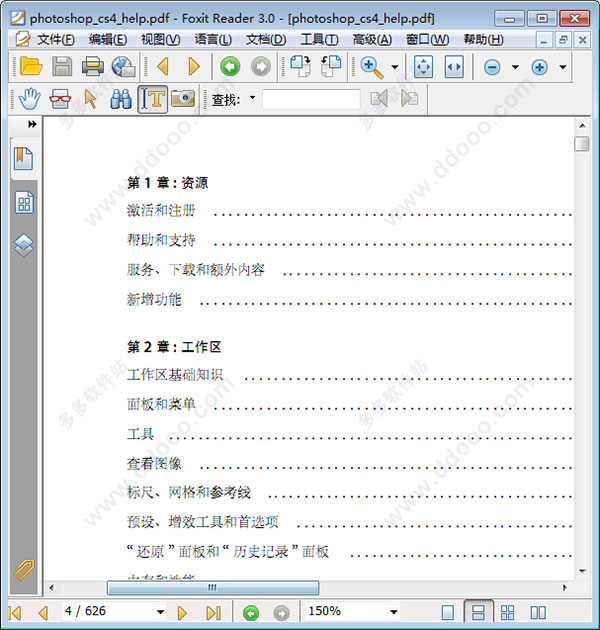Open the Layers panel
This screenshot has width=600, height=630.
[x=24, y=245]
